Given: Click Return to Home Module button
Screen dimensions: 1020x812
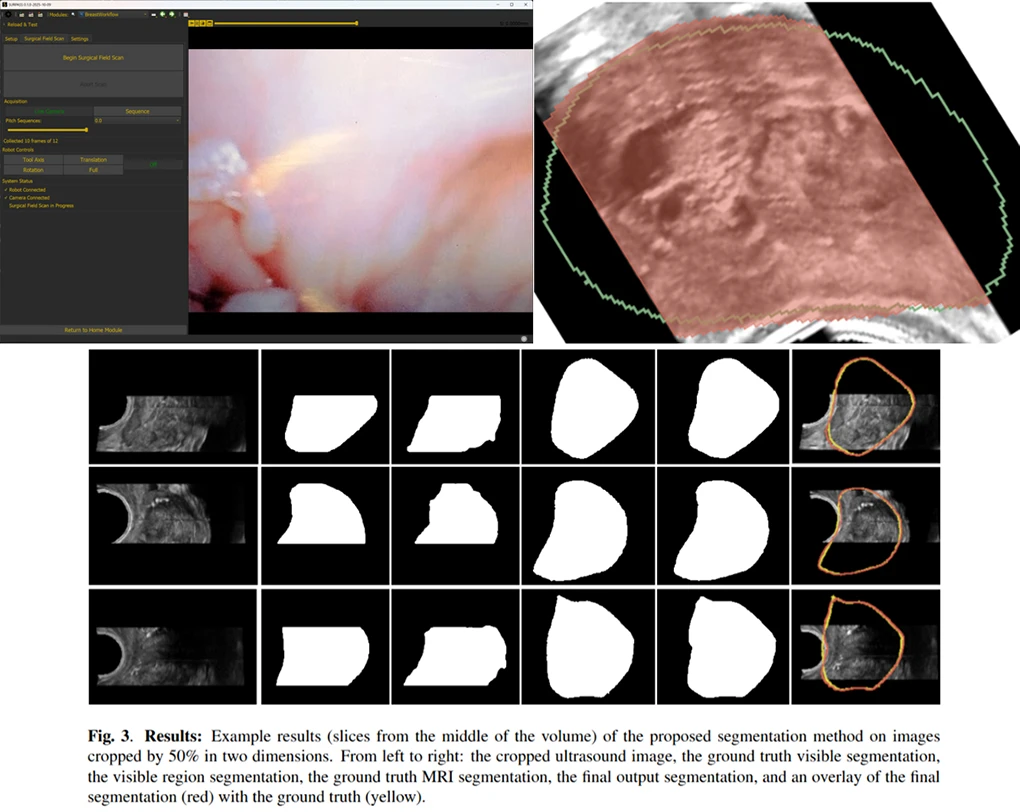Looking at the screenshot, I should click(93, 330).
